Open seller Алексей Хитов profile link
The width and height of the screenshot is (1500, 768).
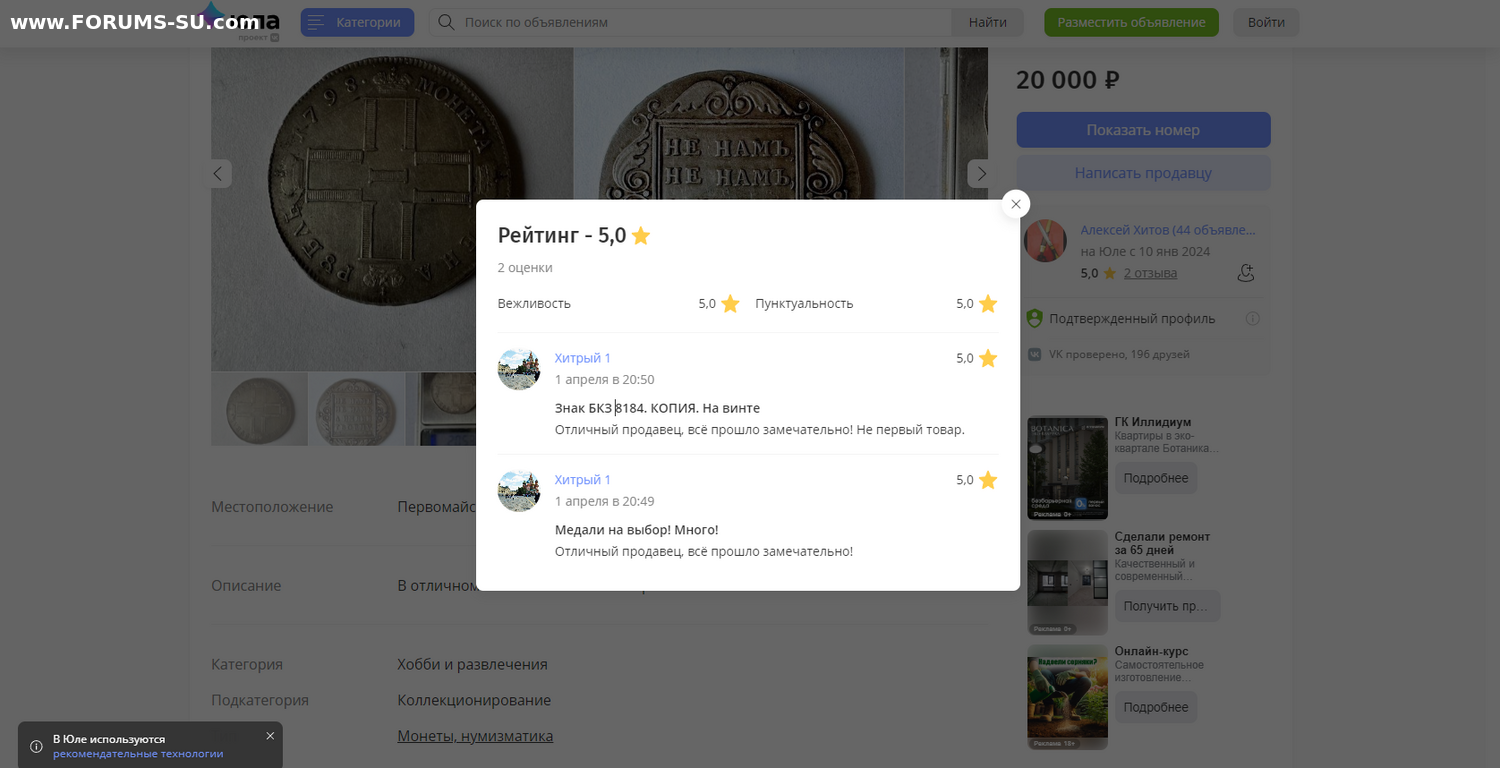point(1167,230)
